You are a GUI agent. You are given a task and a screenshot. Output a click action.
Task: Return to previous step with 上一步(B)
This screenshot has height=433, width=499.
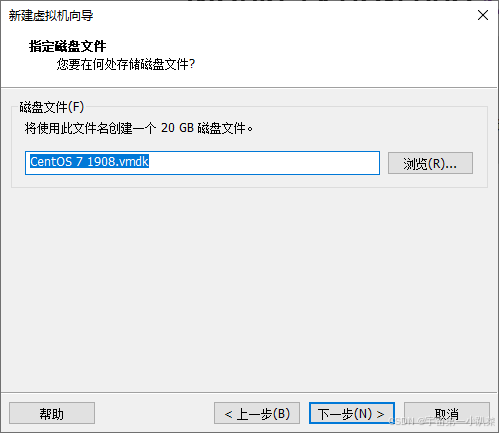(x=257, y=413)
